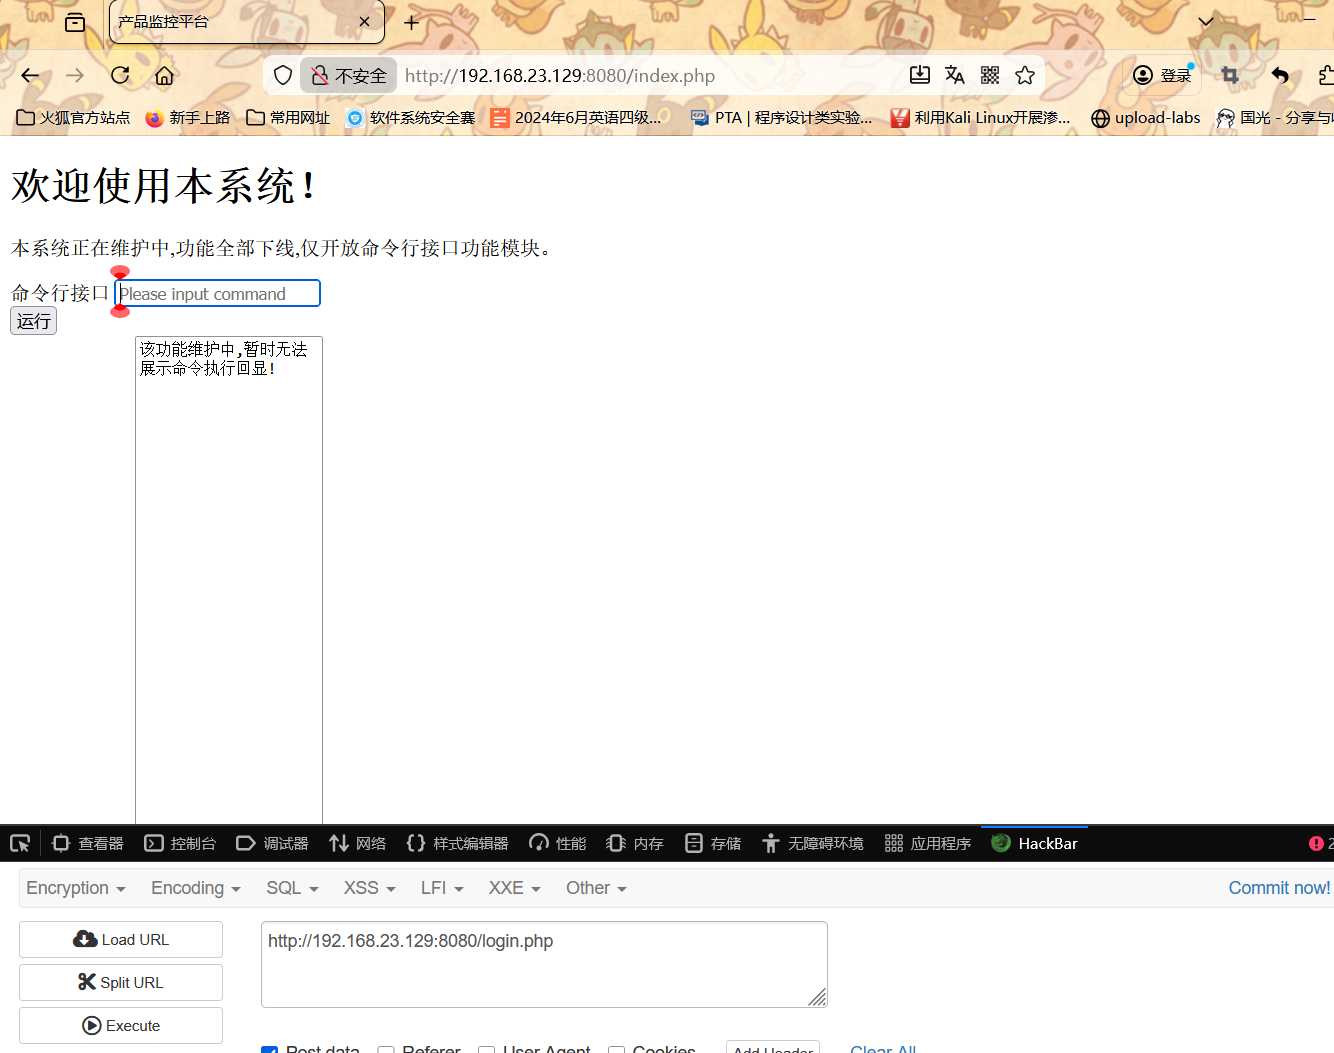Switch to the 网络 network tab
Screen dimensions: 1334x1053
click(358, 843)
